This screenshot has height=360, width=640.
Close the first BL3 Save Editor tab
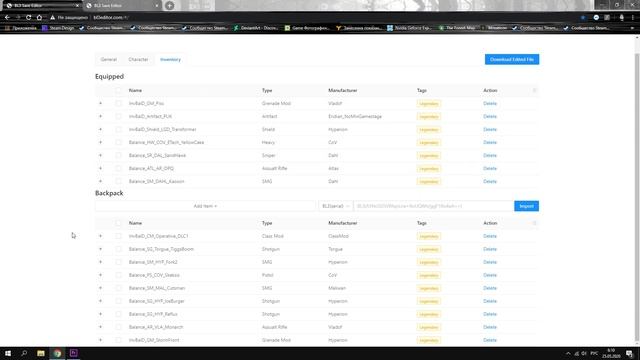tap(77, 6)
